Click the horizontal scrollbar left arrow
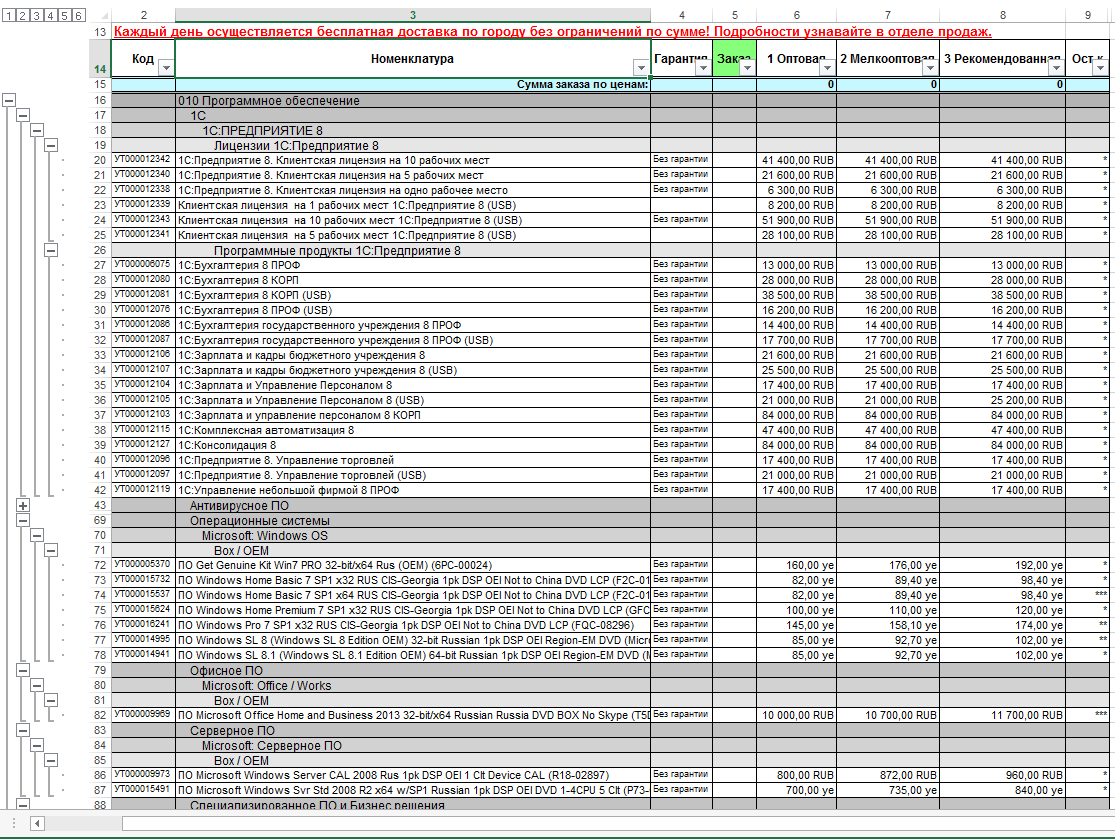This screenshot has width=1115, height=839. (x=37, y=823)
